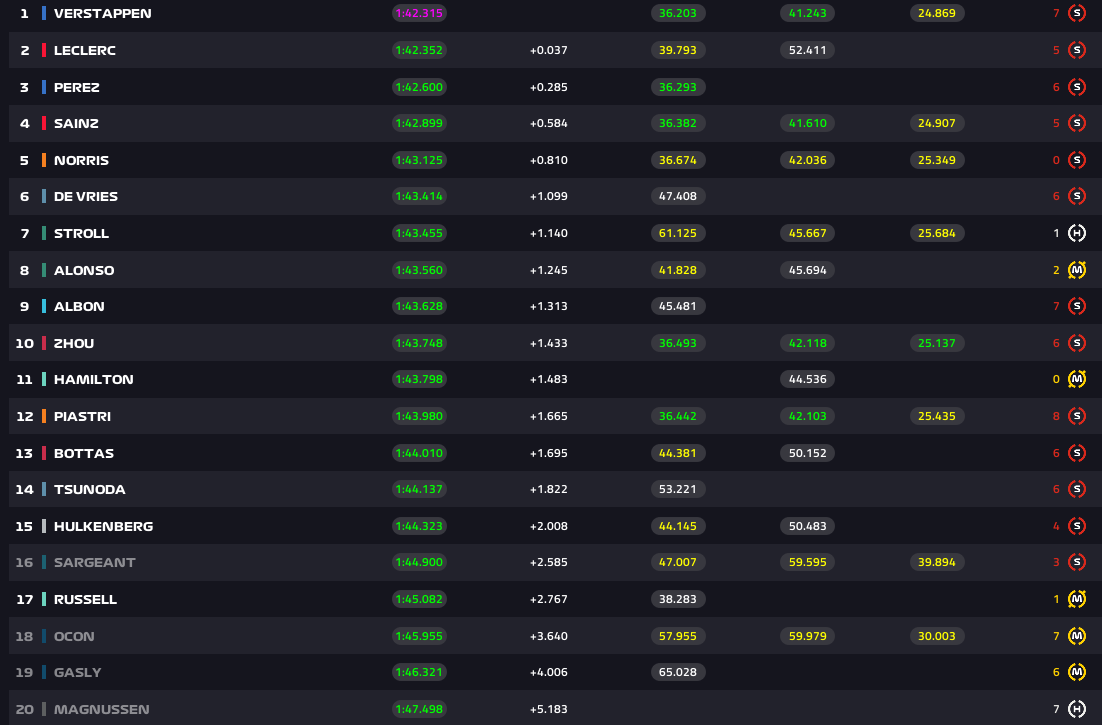
Task: Select driver name HULKENBERG
Action: coord(103,526)
